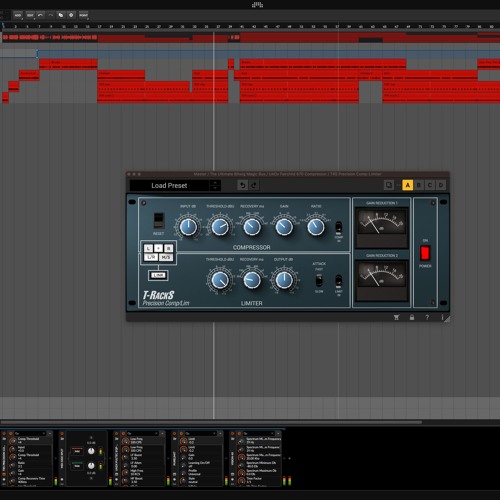Open the T-RackS shop cart icon
The width and height of the screenshot is (500, 500).
396,317
